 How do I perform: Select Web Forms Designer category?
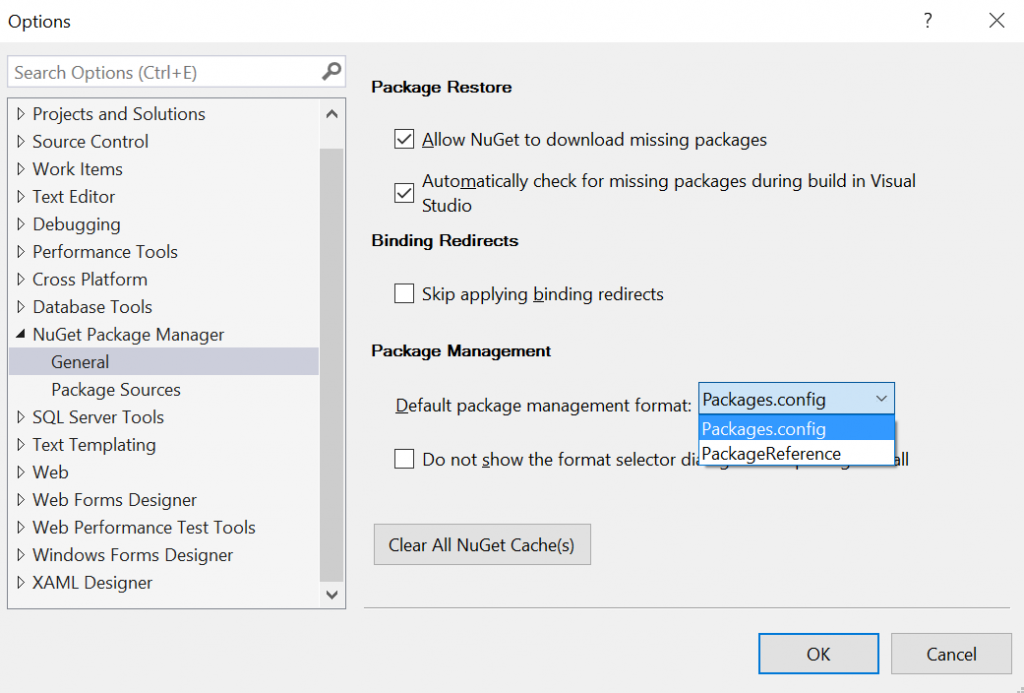pyautogui.click(x=114, y=500)
